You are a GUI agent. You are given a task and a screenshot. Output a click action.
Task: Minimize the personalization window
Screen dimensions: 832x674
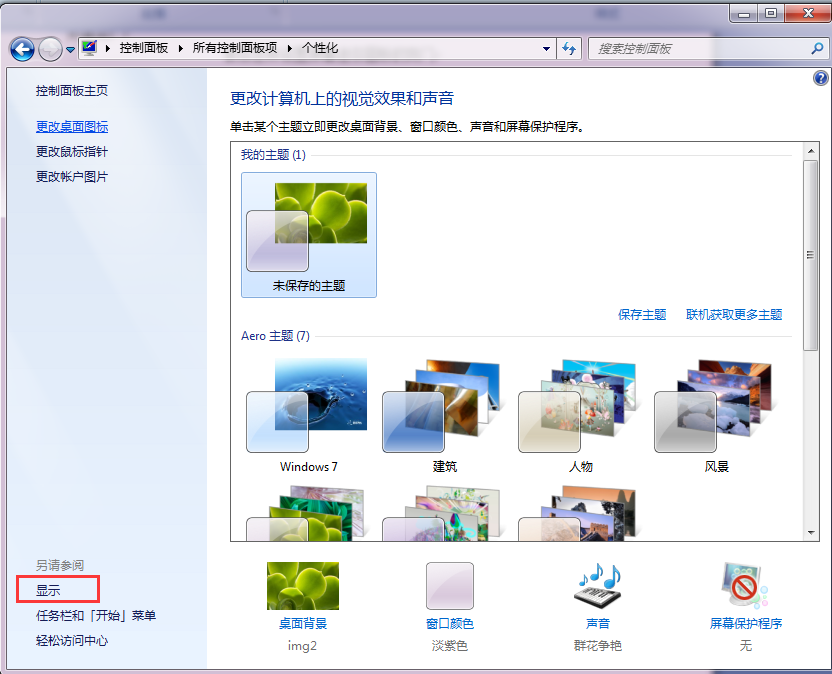[x=744, y=14]
